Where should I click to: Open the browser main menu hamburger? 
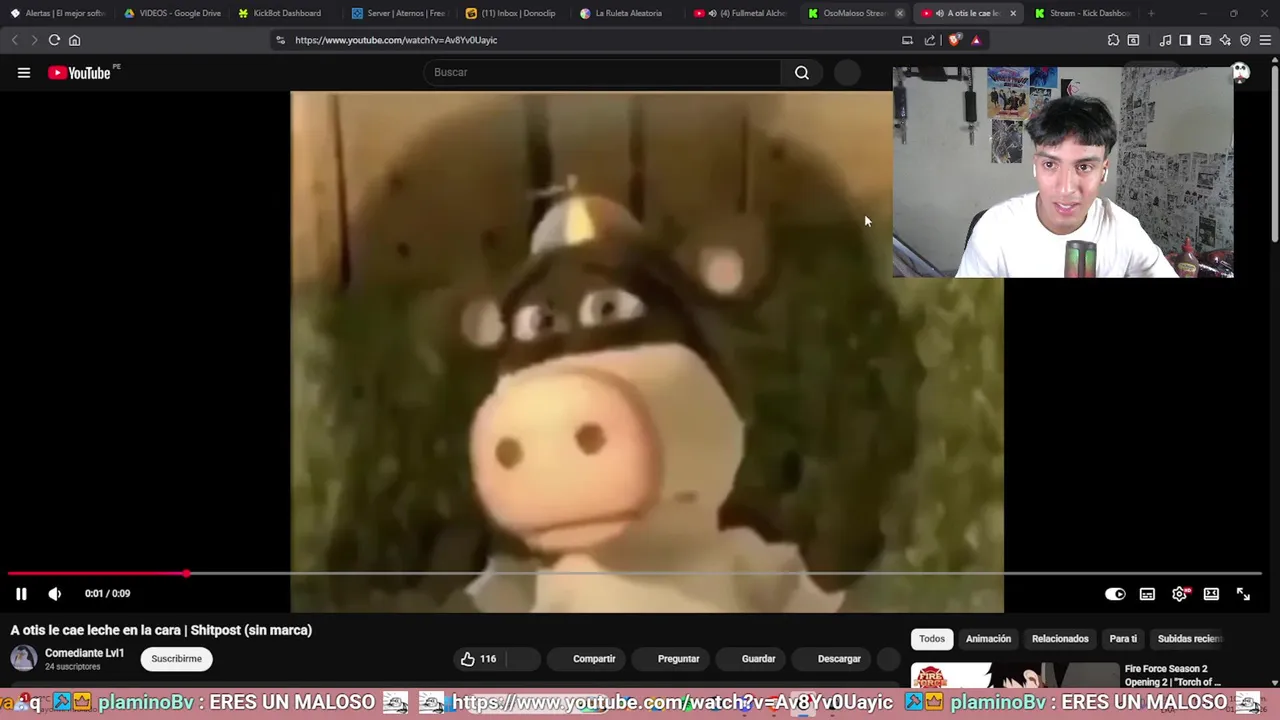(x=1266, y=40)
